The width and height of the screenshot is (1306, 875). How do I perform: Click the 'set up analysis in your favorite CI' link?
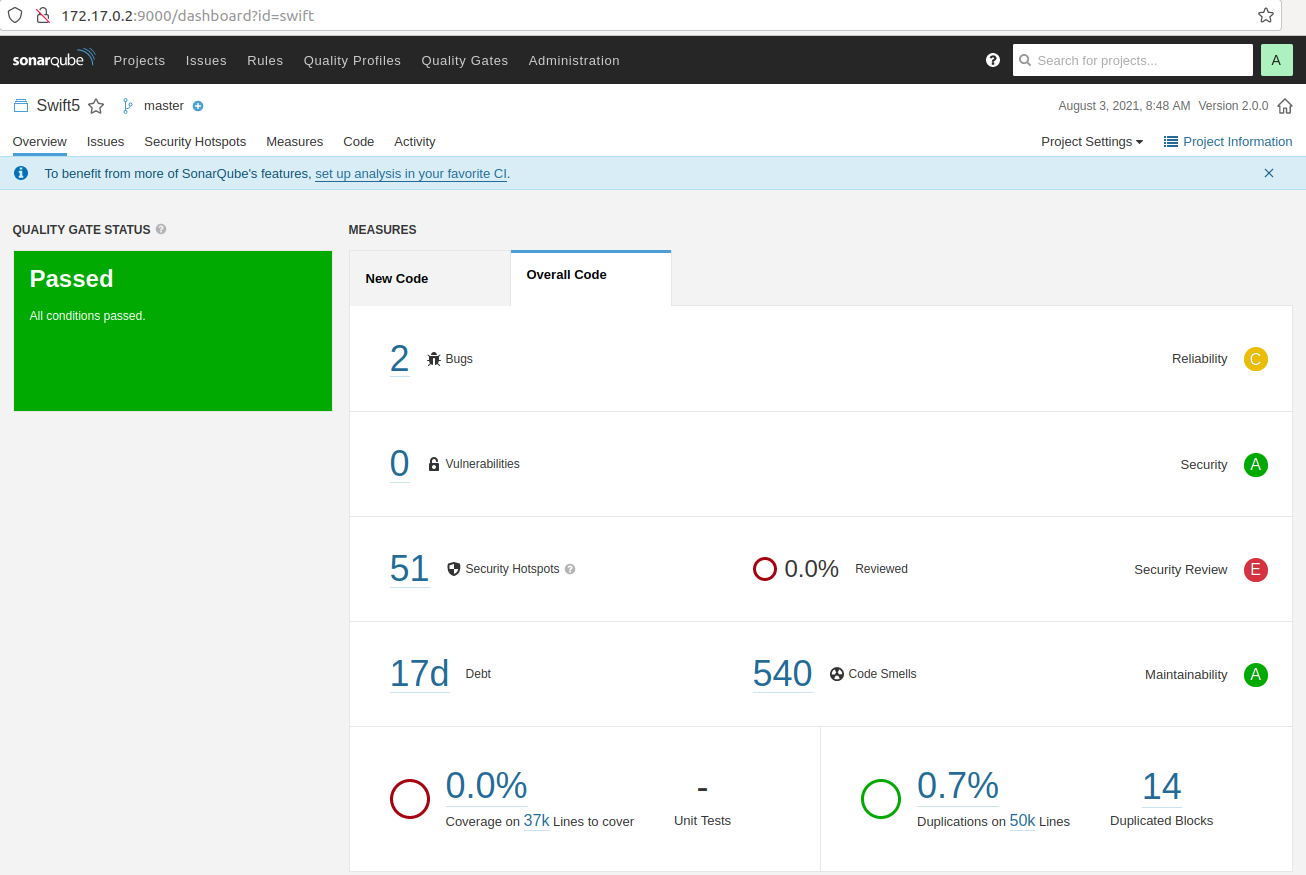(x=410, y=174)
